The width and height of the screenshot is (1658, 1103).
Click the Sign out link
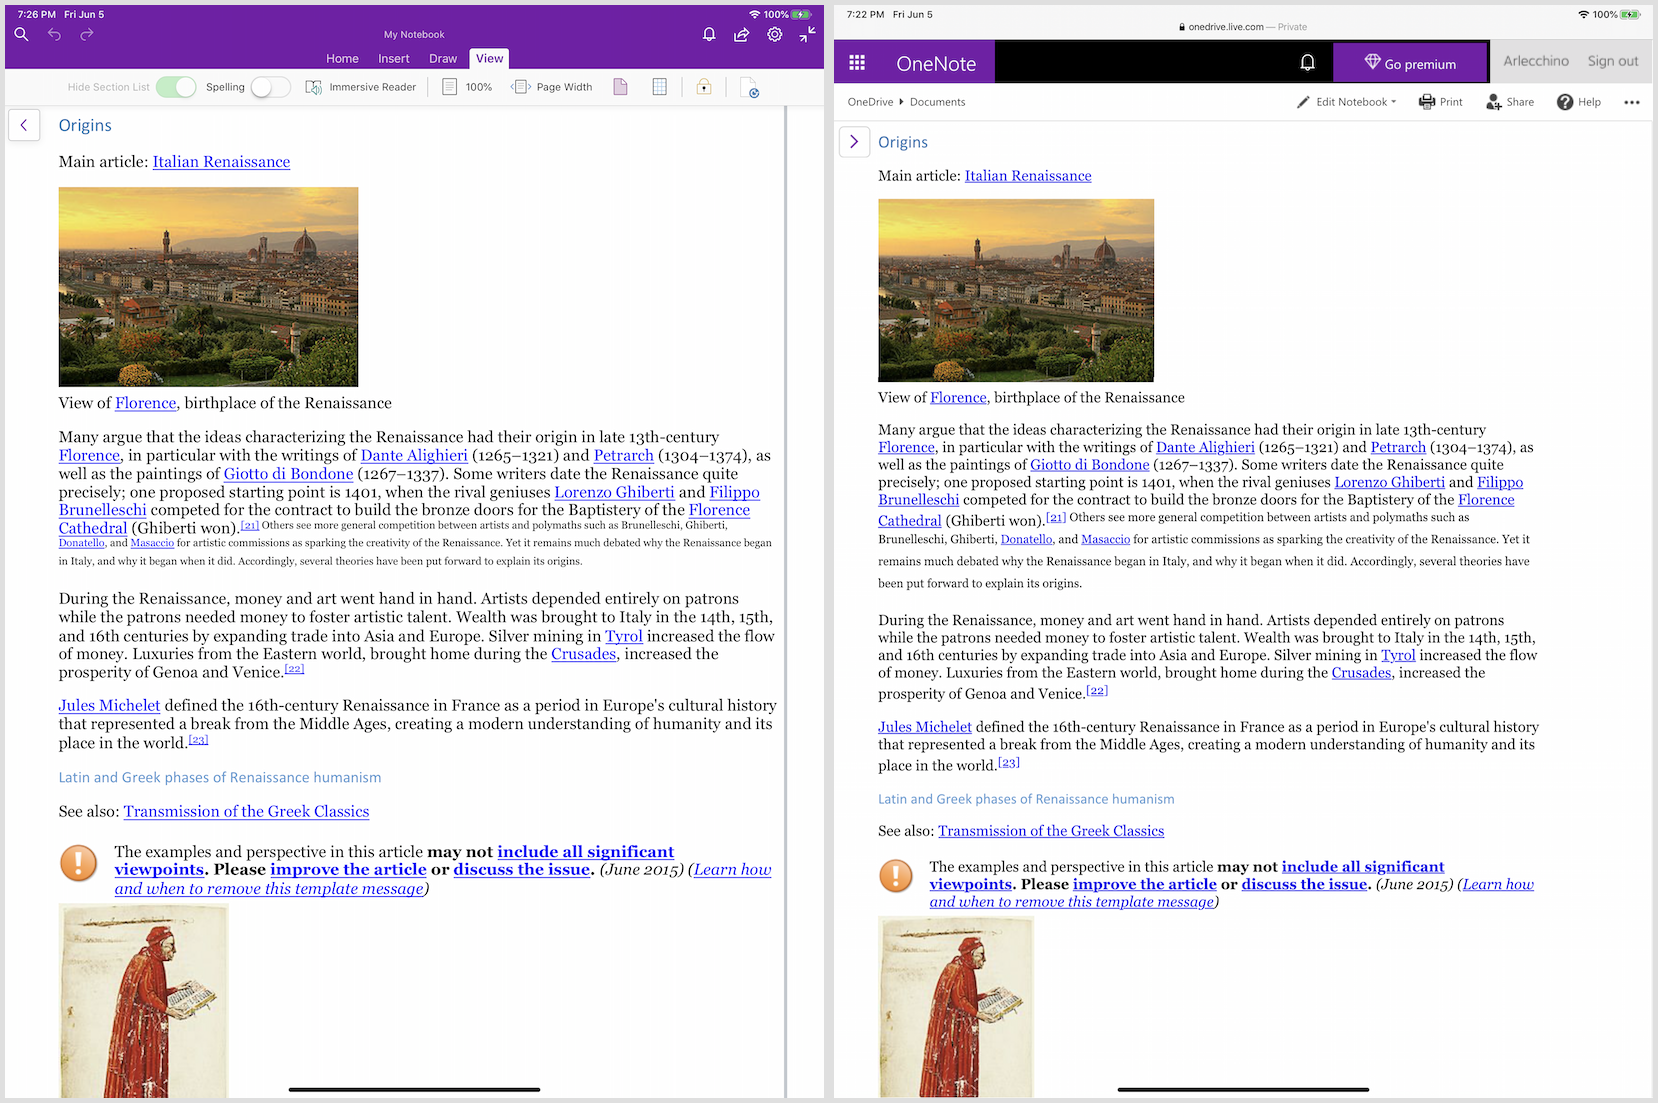[1612, 61]
